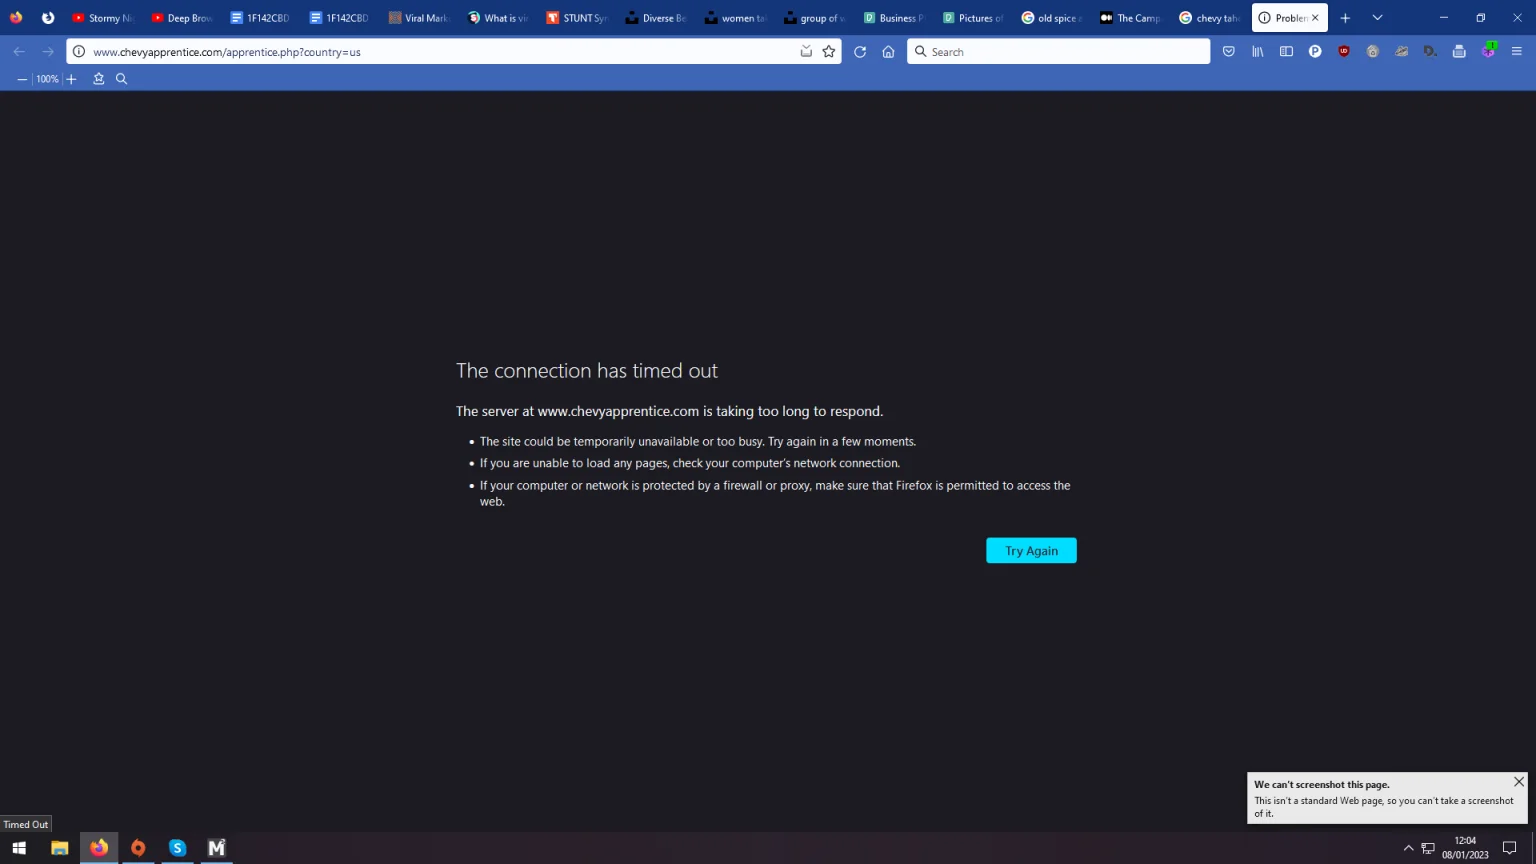Show hidden system tray icons
Screen dimensions: 1536x864
click(x=1408, y=848)
